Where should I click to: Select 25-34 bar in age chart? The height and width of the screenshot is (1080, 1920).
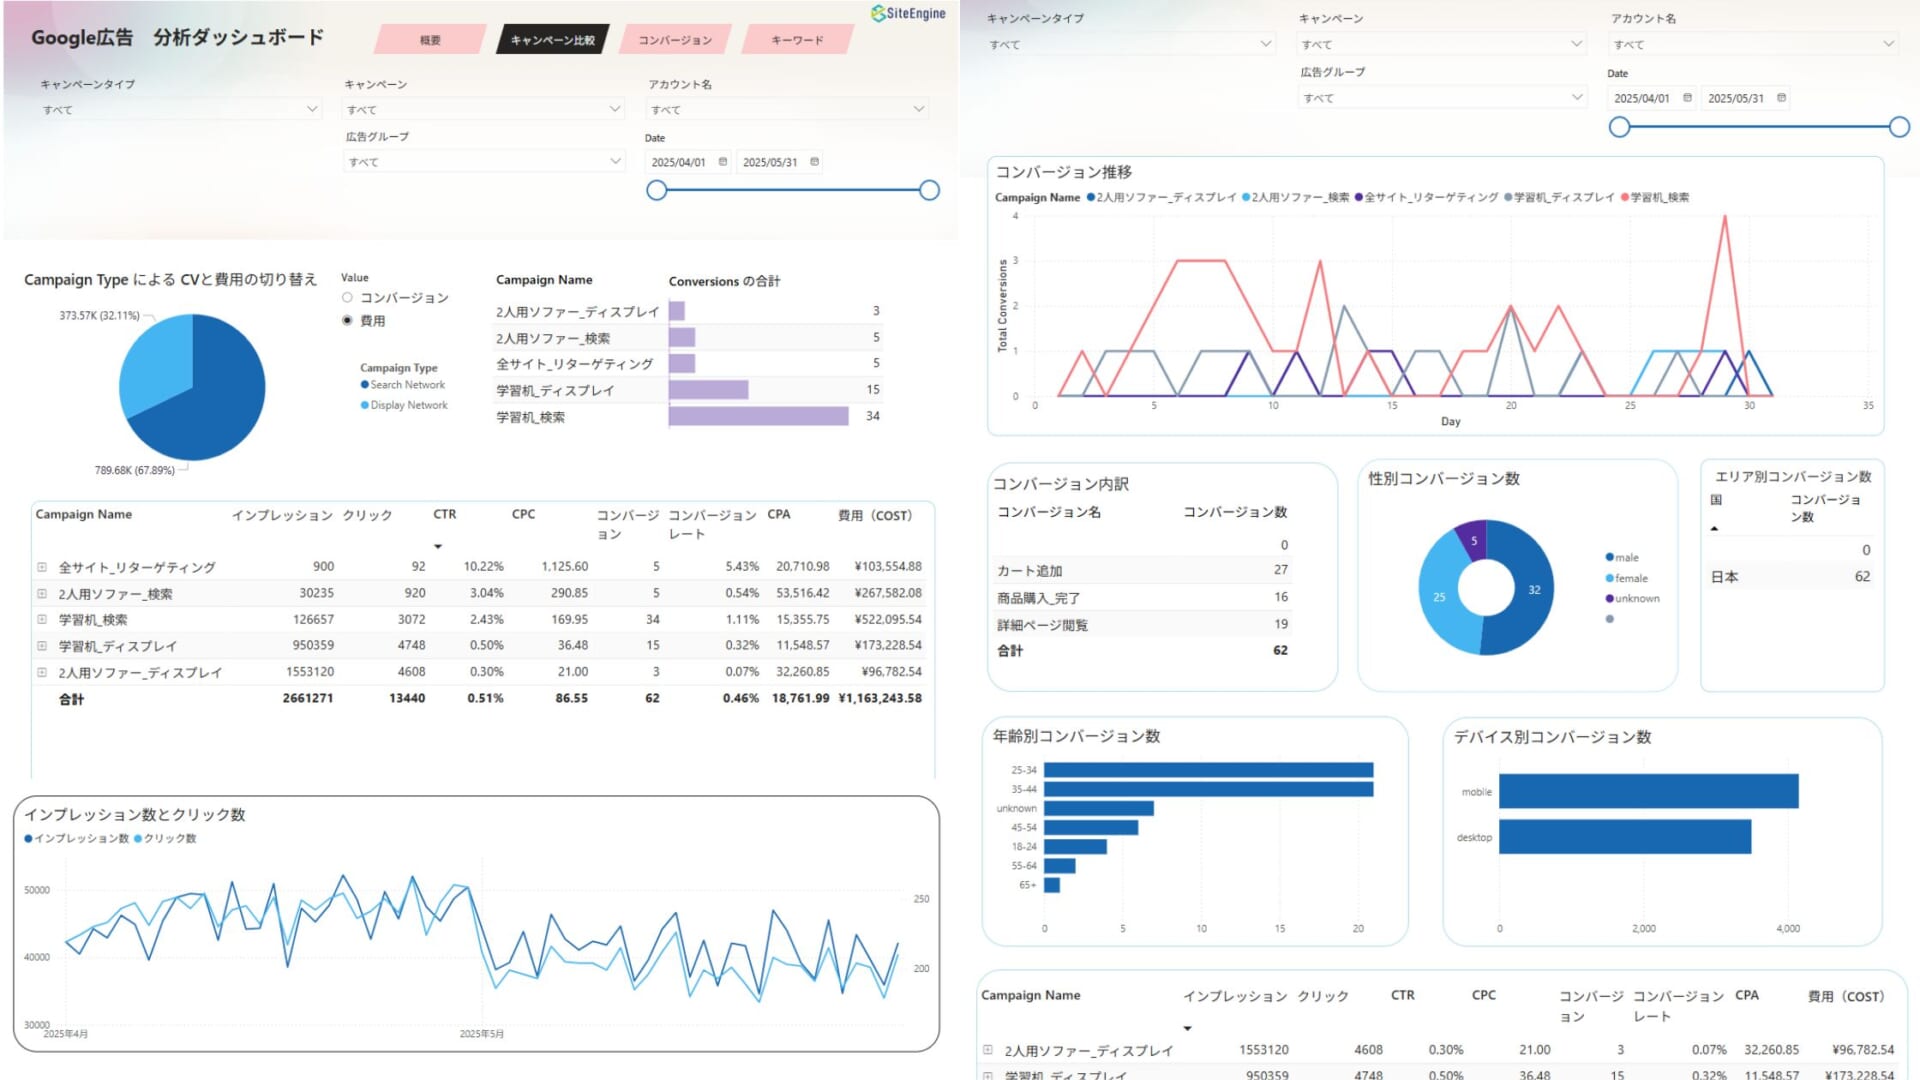point(1208,770)
